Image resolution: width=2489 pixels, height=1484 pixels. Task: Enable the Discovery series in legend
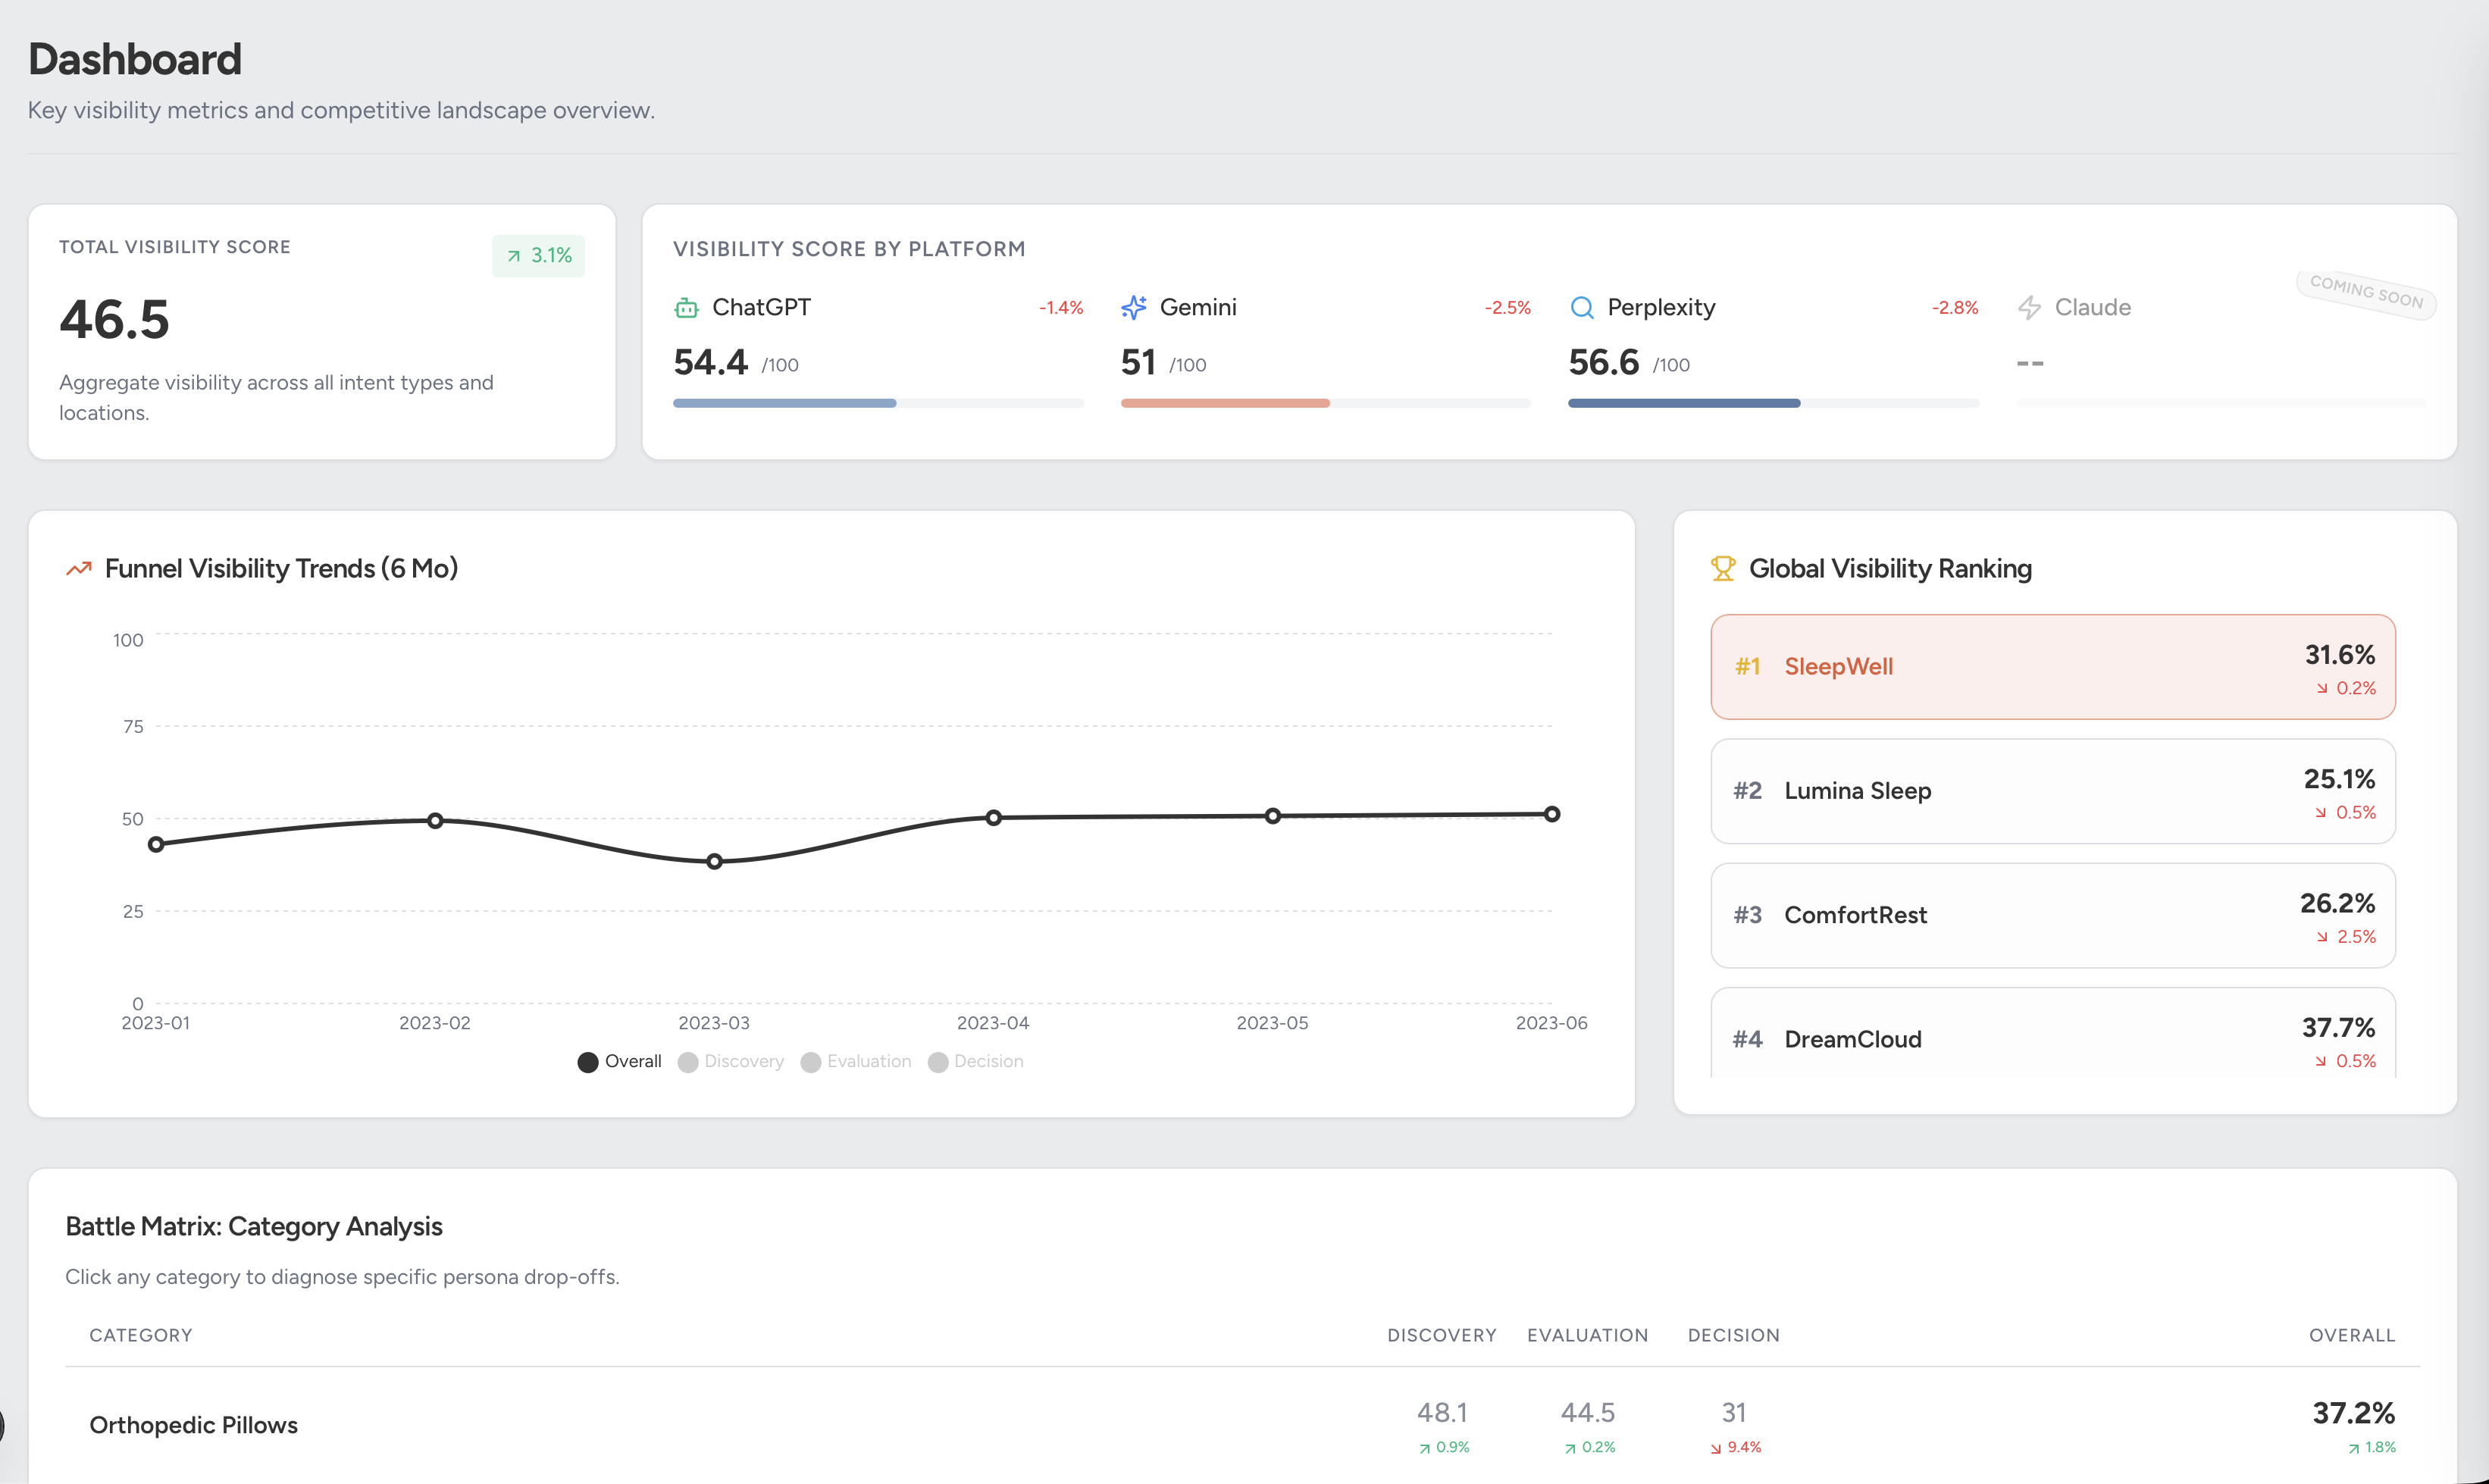click(x=731, y=1062)
